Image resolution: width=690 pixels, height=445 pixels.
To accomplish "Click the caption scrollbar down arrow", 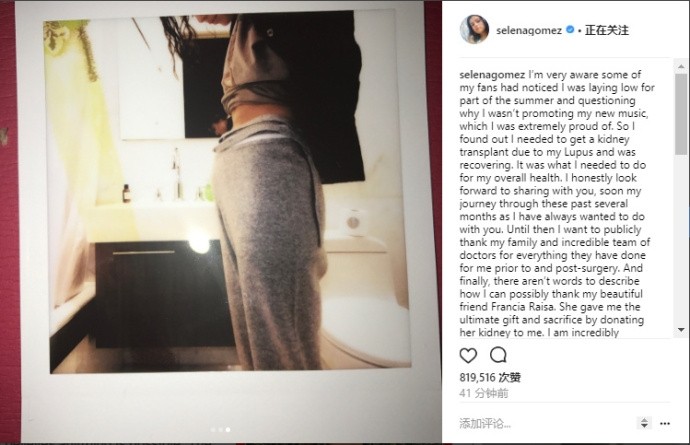I will pyautogui.click(x=681, y=330).
